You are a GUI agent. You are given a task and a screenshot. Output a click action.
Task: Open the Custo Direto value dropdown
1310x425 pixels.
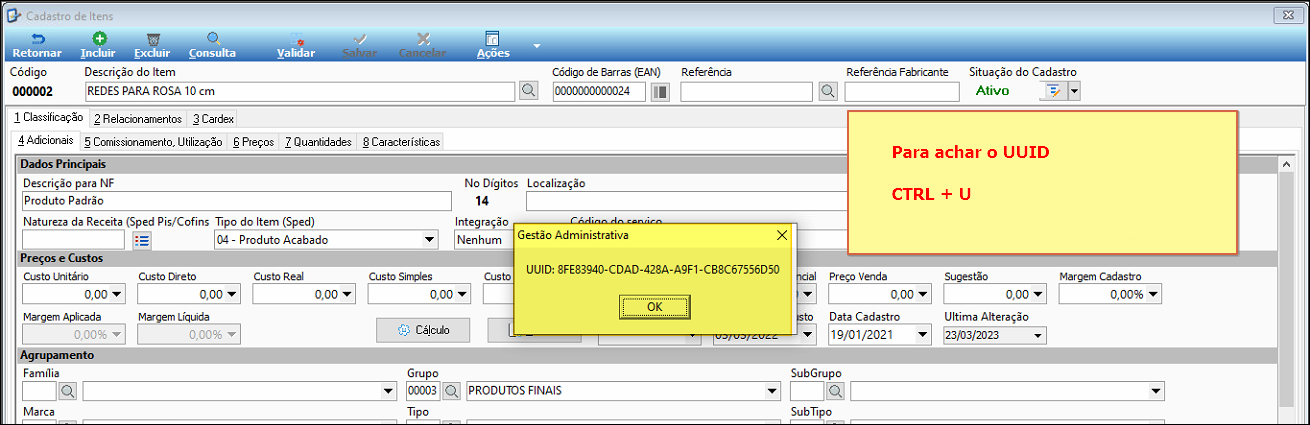tap(232, 295)
